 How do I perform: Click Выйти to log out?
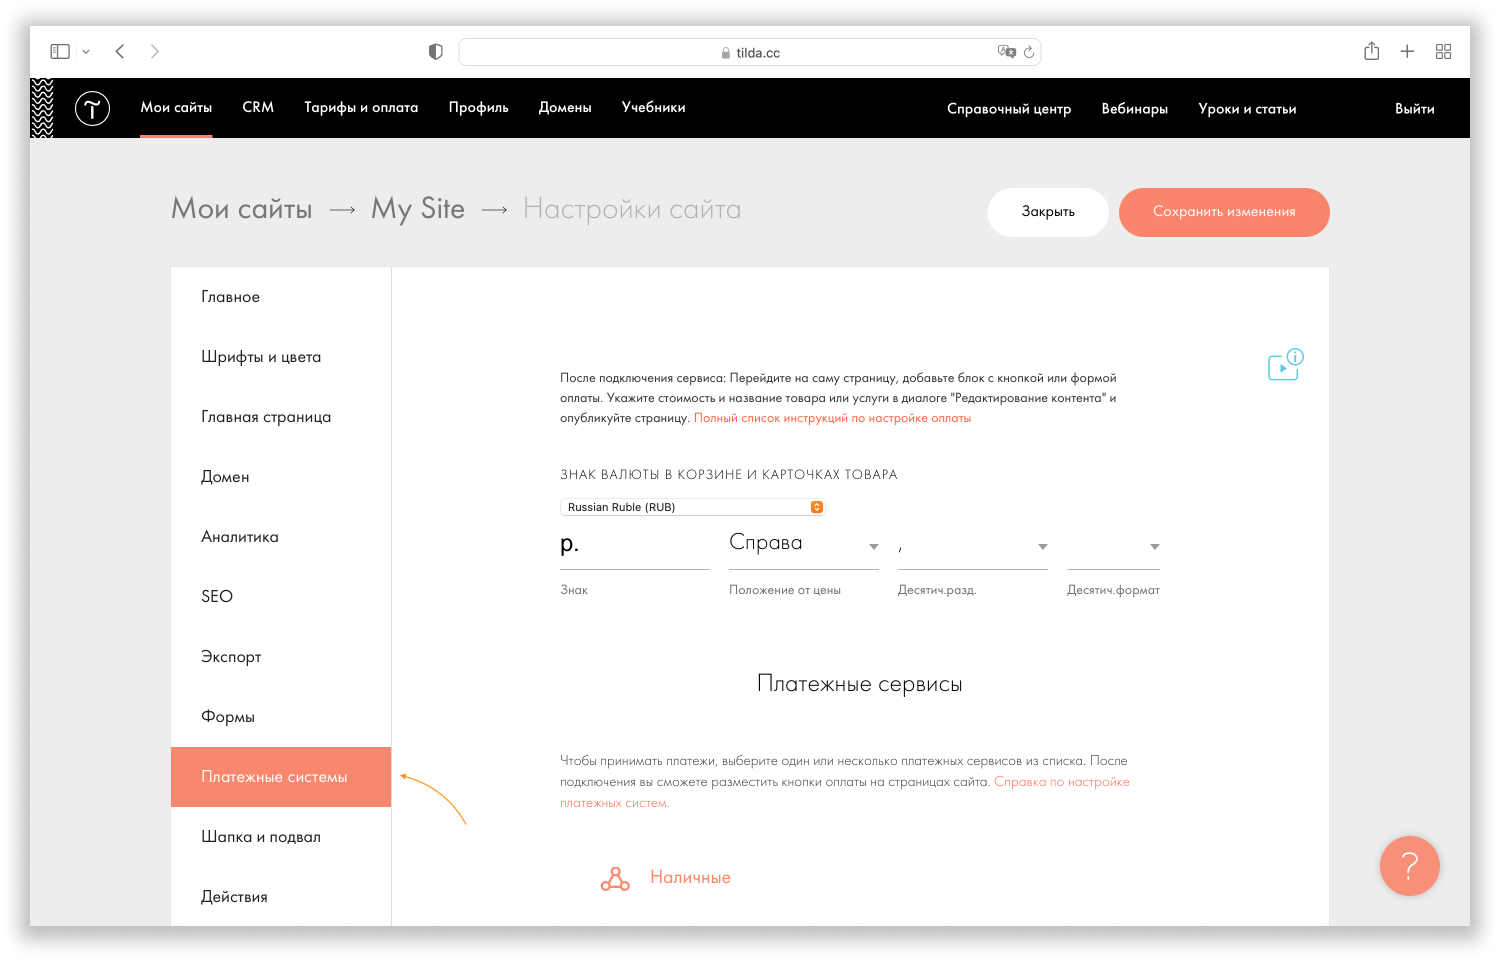[x=1415, y=109]
